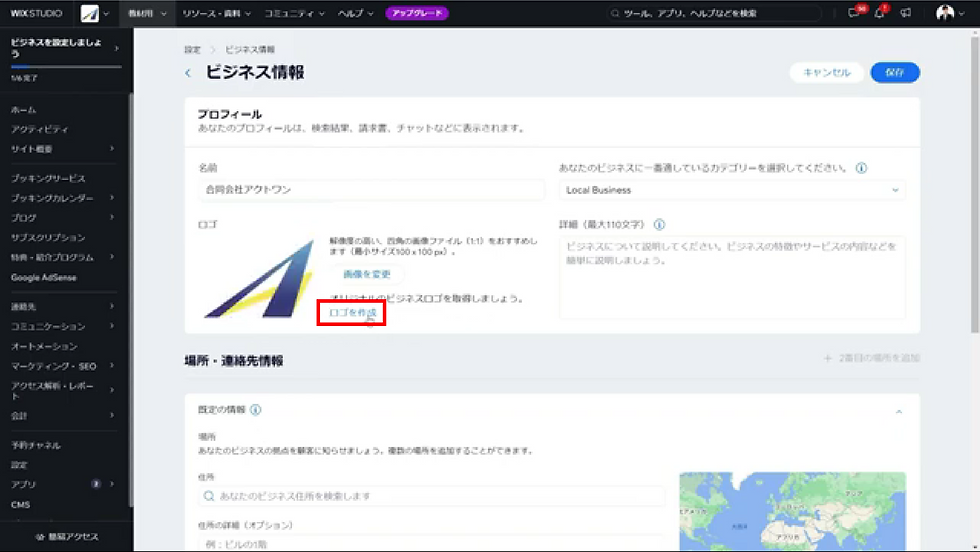Open アプリ in sidebar
The height and width of the screenshot is (552, 980).
[x=23, y=484]
